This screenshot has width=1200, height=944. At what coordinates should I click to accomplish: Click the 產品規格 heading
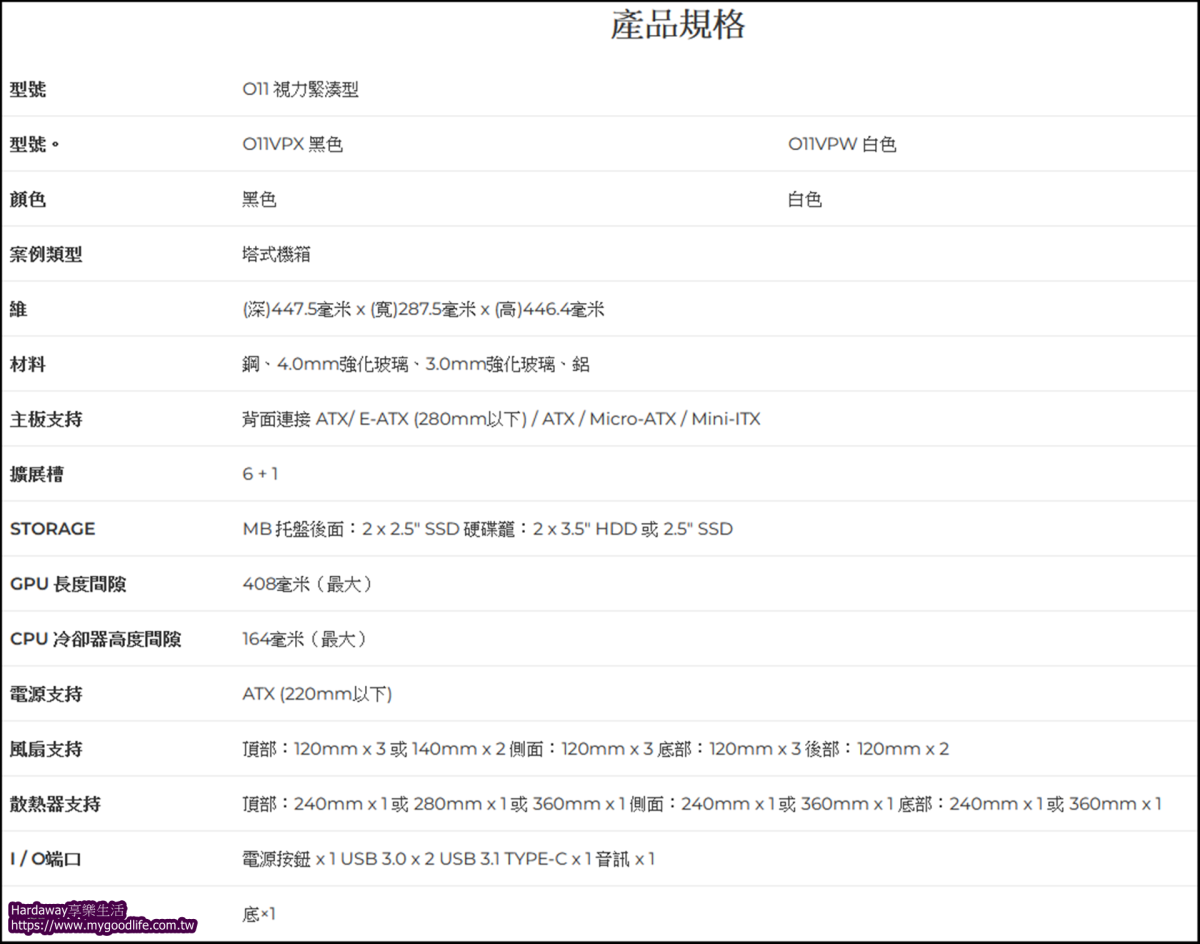pos(678,26)
